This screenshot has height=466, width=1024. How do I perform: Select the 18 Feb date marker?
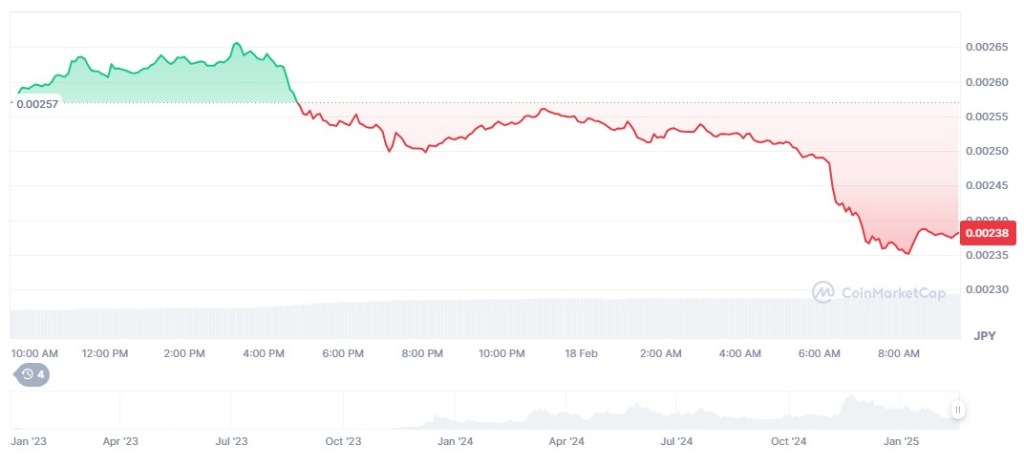pos(581,354)
